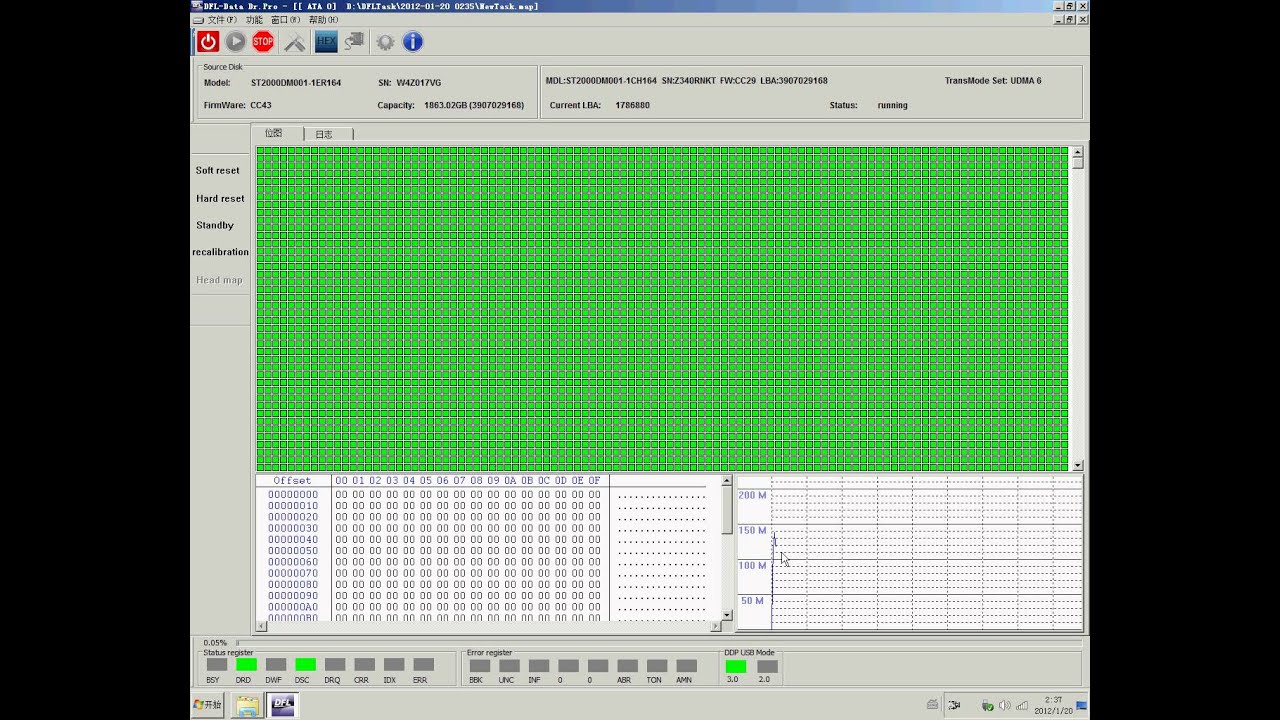The height and width of the screenshot is (720, 1280).
Task: Open the 窗口(W) menu
Action: 285,20
